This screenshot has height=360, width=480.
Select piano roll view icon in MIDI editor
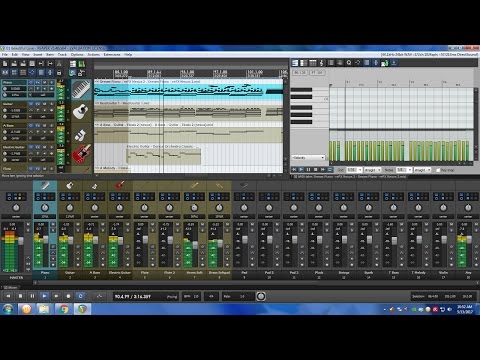[295, 63]
